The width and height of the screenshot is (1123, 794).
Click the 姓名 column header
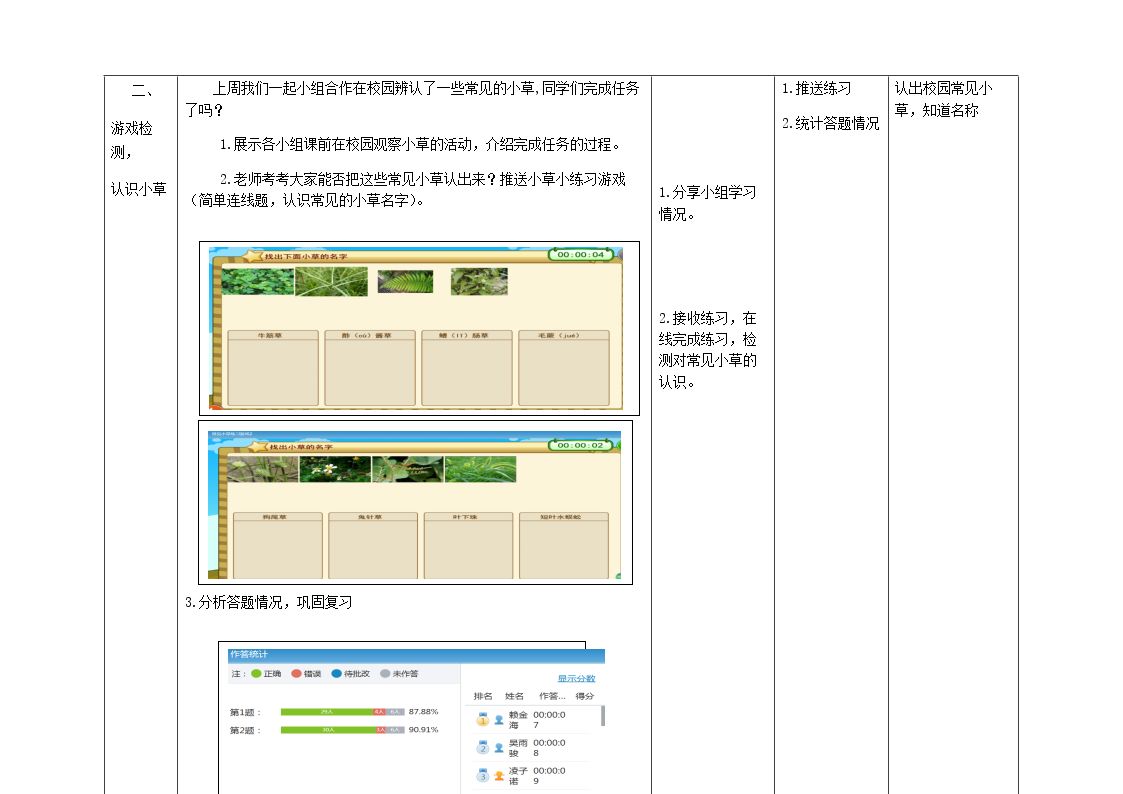514,696
